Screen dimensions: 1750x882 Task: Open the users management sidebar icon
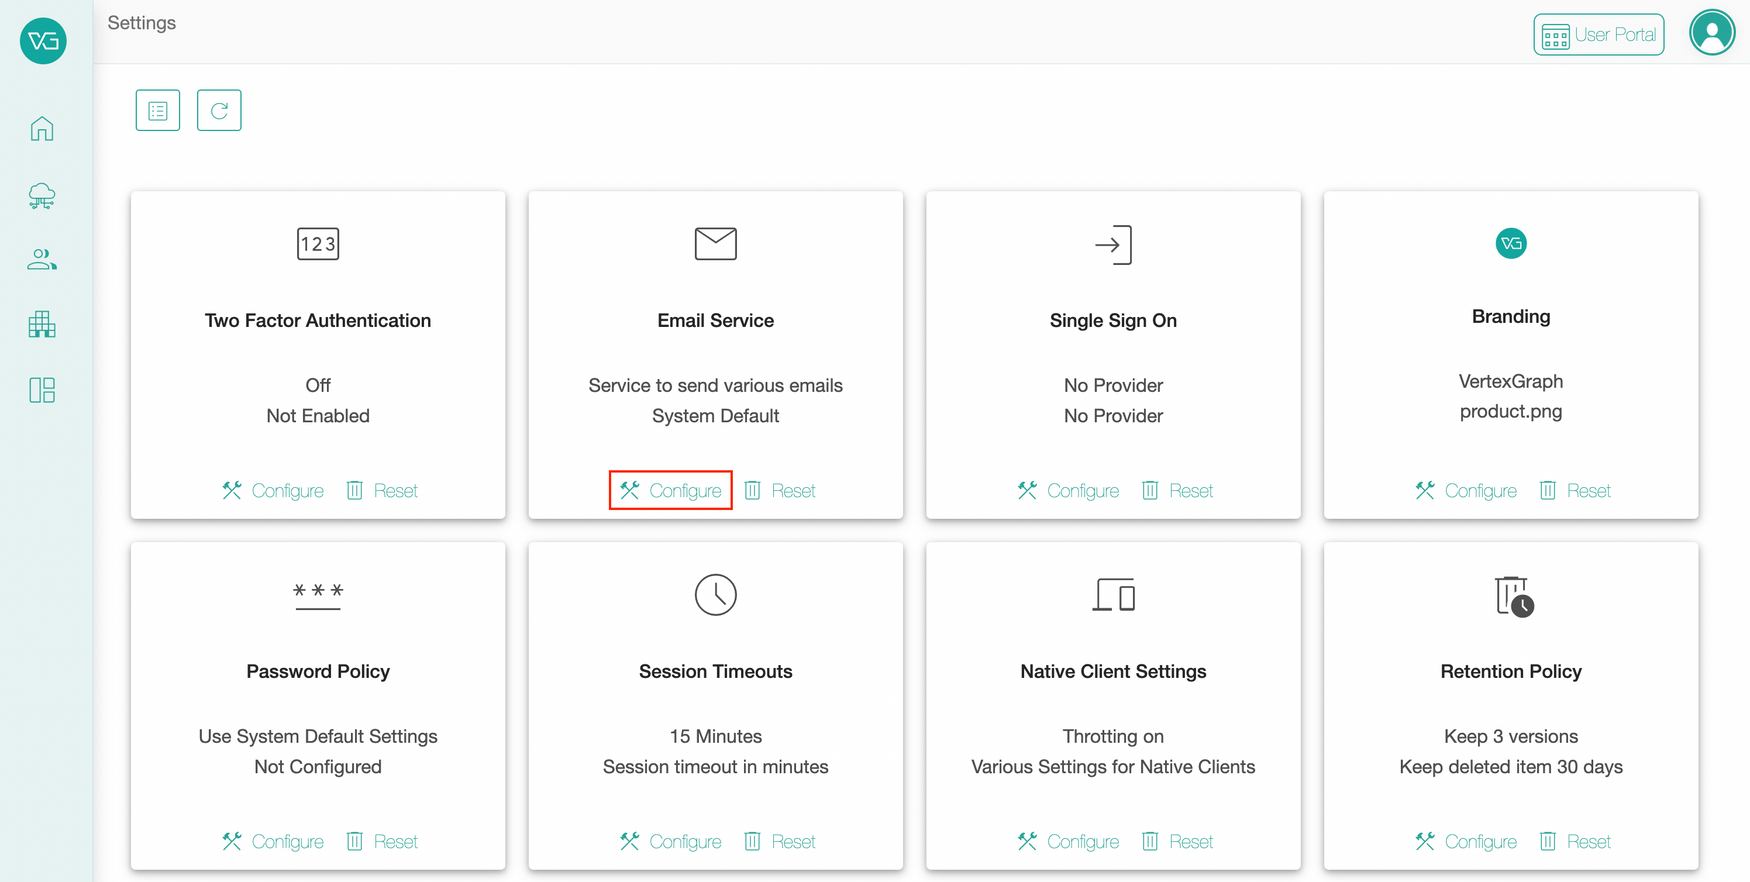tap(42, 260)
